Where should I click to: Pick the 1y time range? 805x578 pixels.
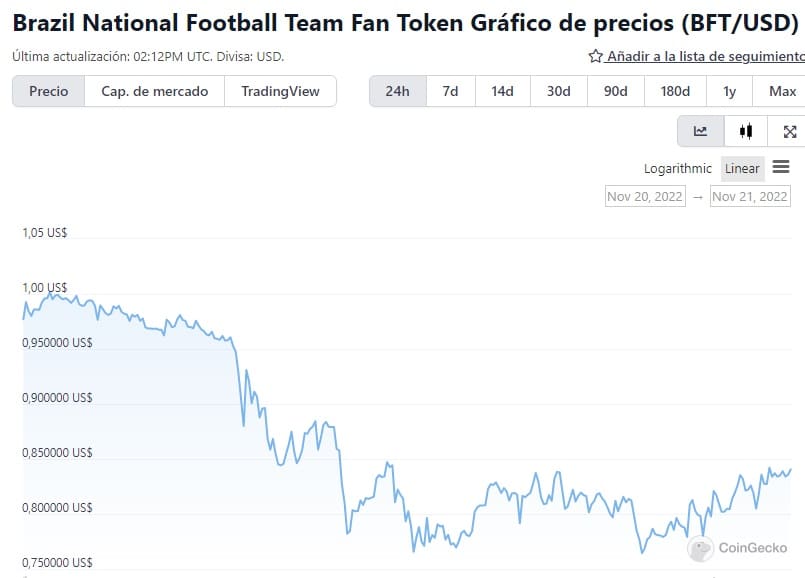point(730,91)
